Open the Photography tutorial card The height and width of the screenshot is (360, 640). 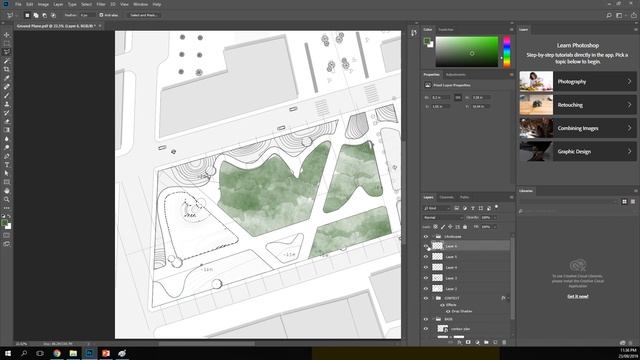click(578, 82)
